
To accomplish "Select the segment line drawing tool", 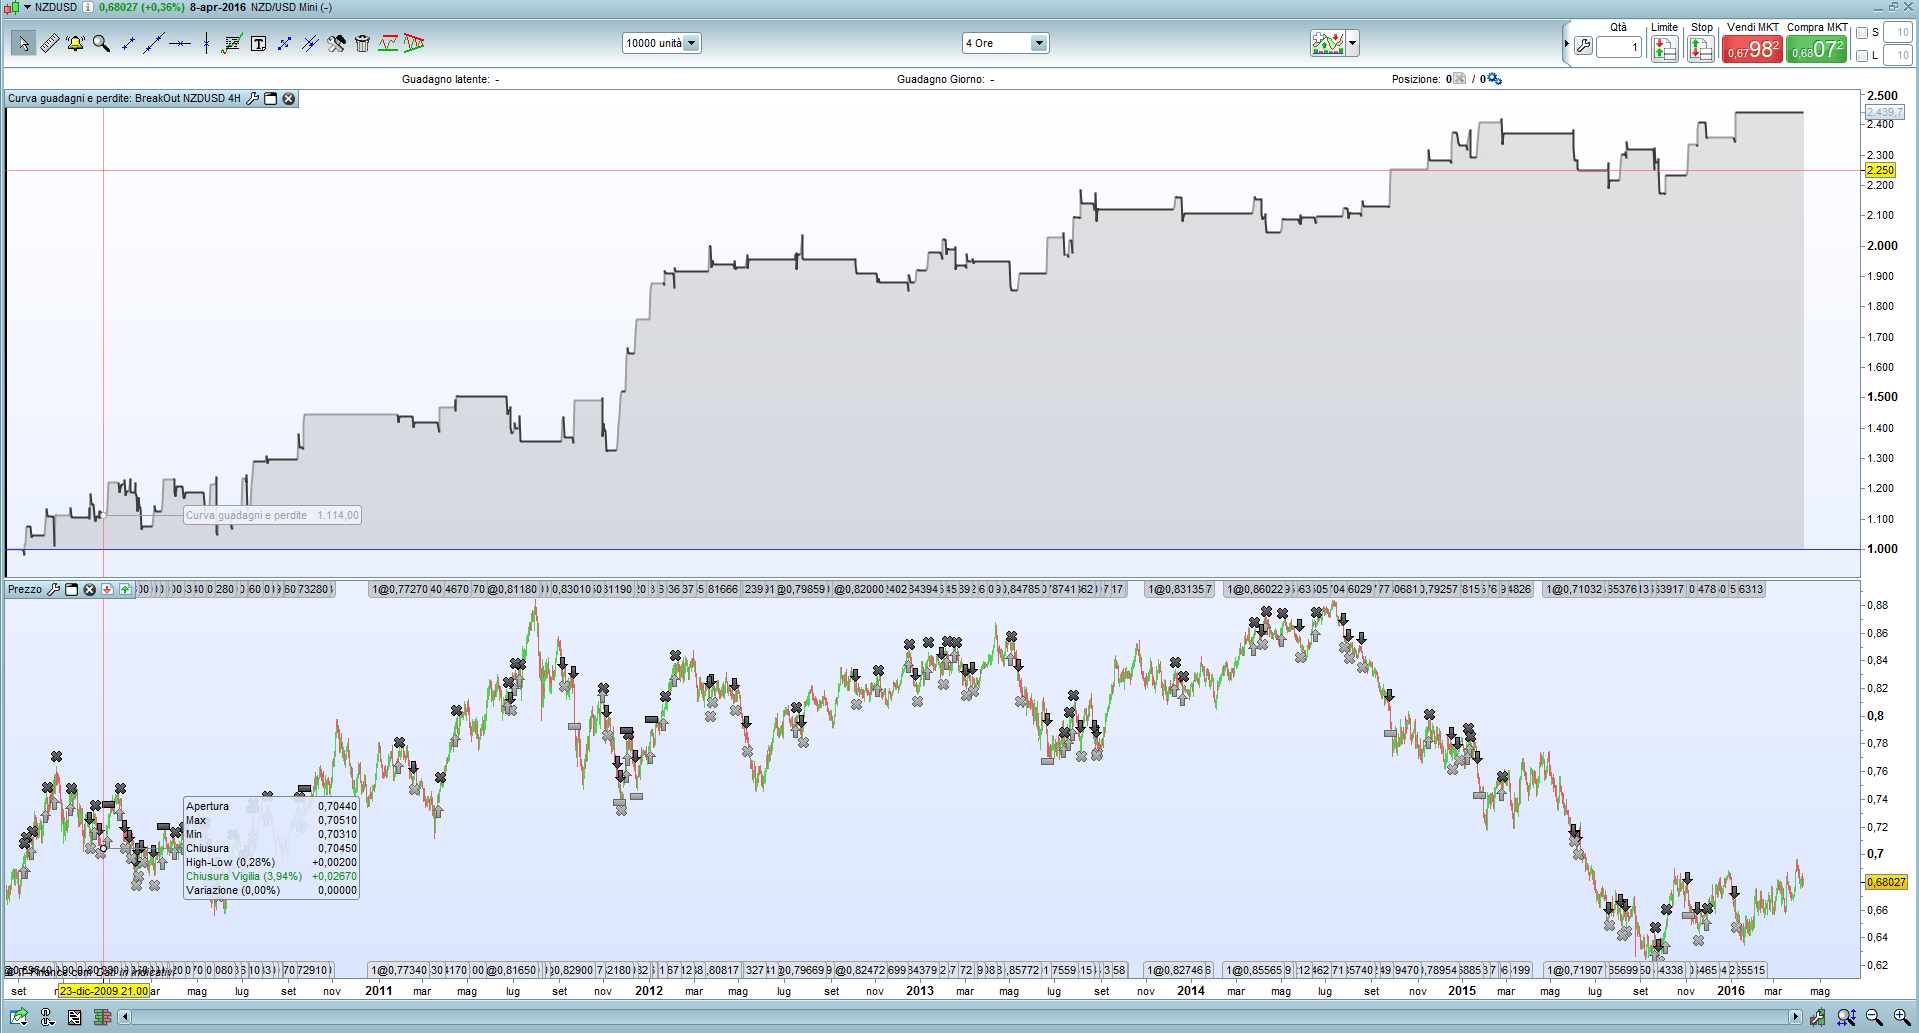I will [128, 43].
